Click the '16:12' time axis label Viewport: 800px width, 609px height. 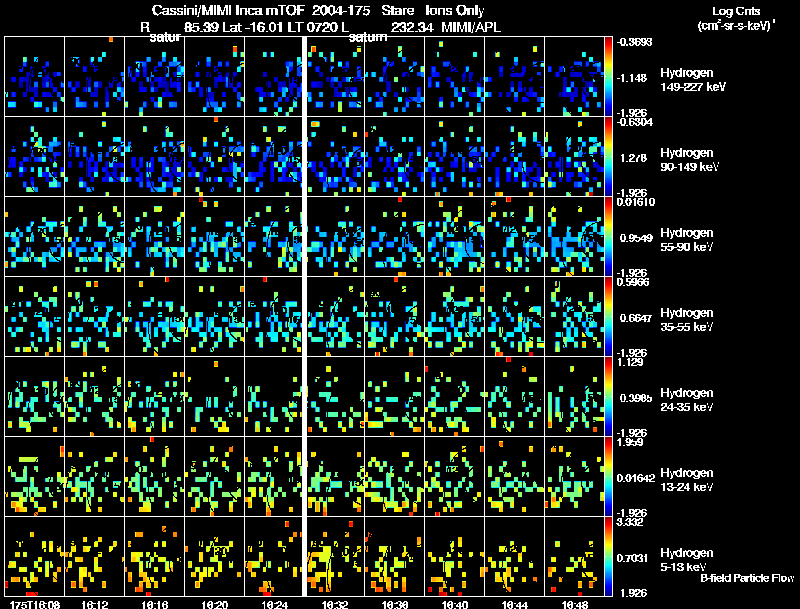[94, 604]
